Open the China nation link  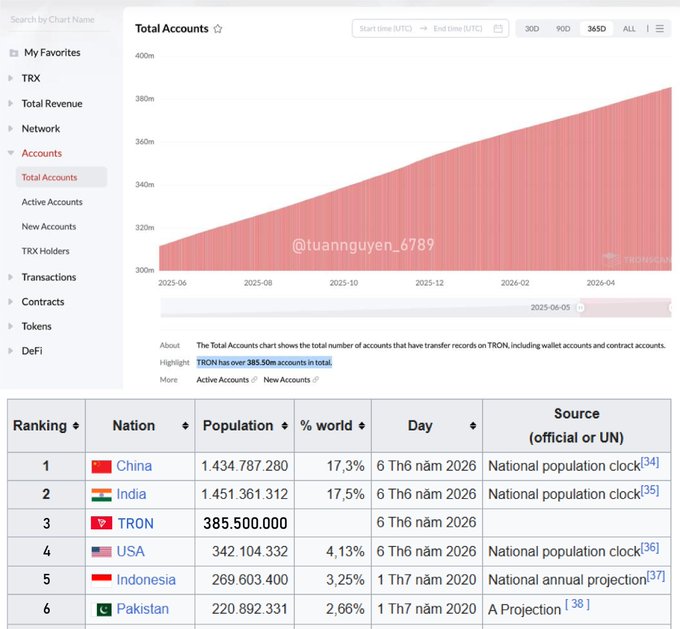click(134, 466)
